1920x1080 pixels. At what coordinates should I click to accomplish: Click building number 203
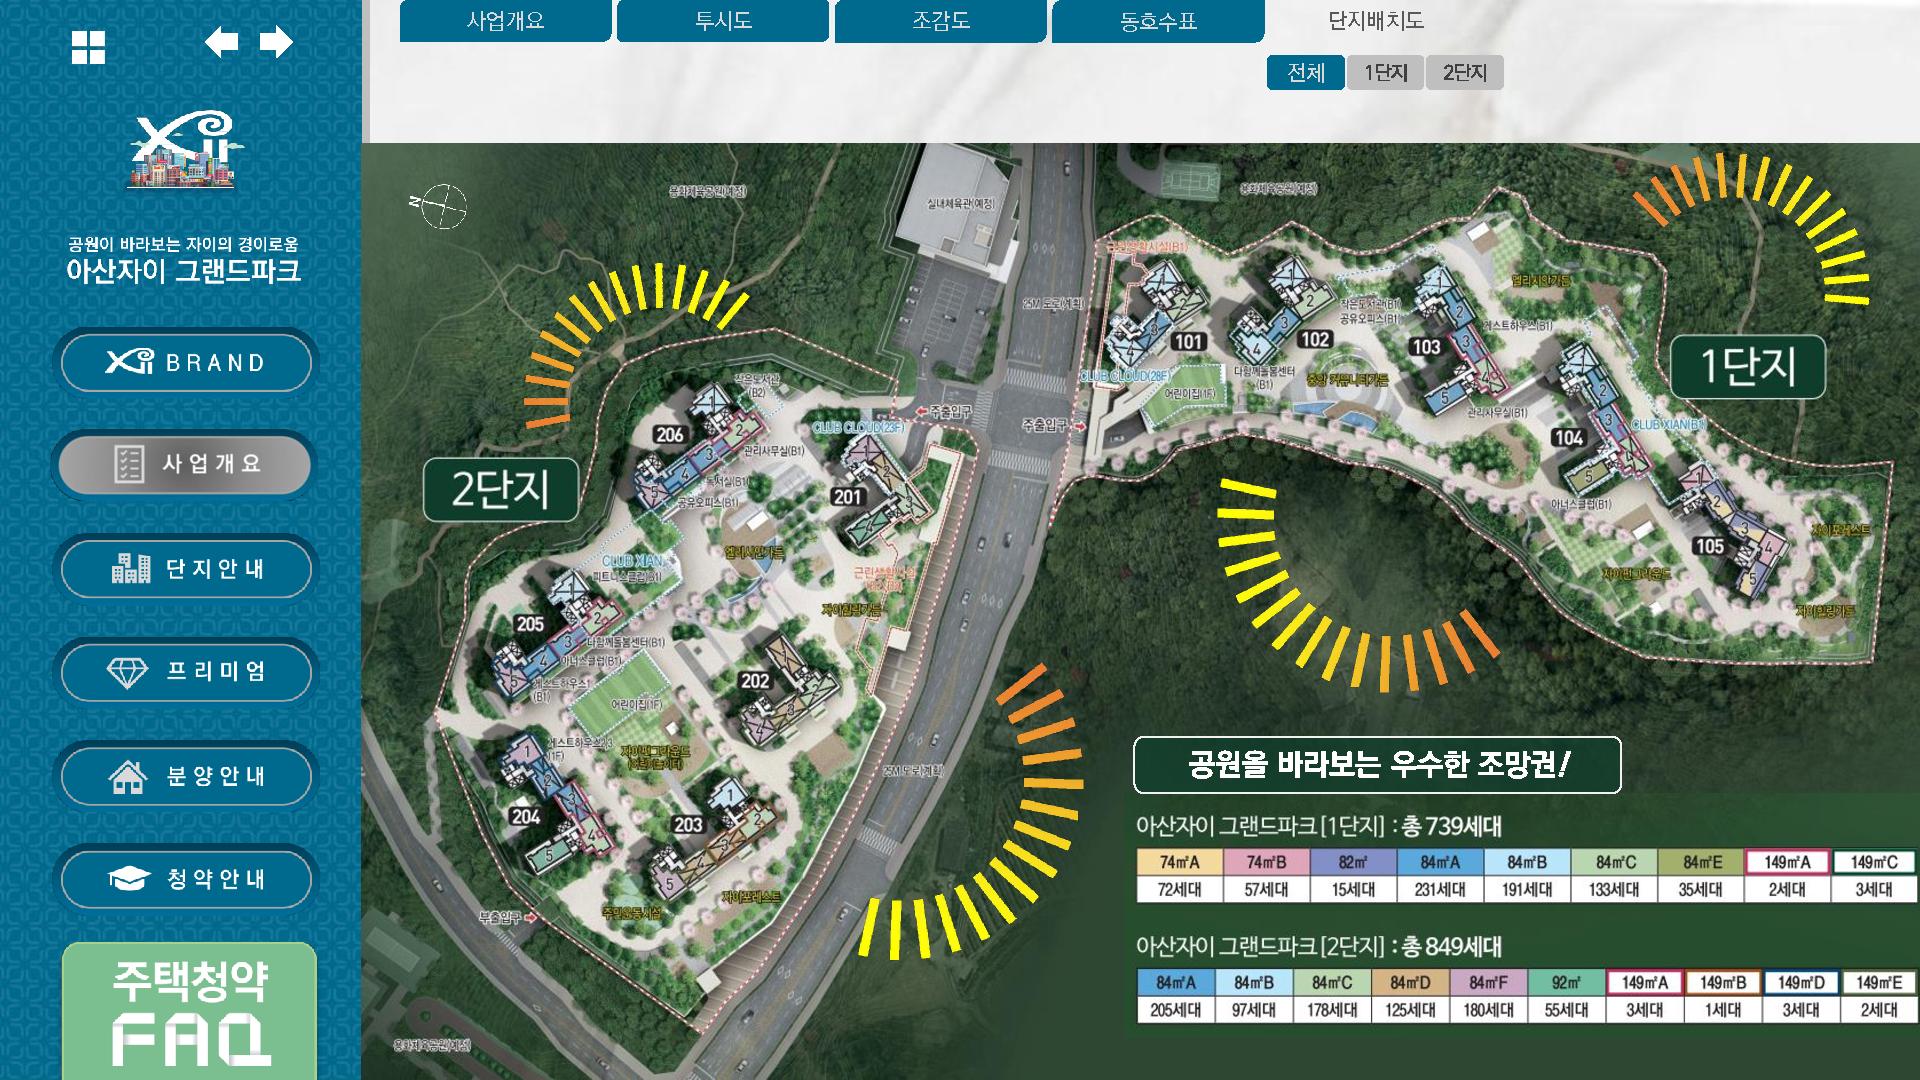point(688,825)
